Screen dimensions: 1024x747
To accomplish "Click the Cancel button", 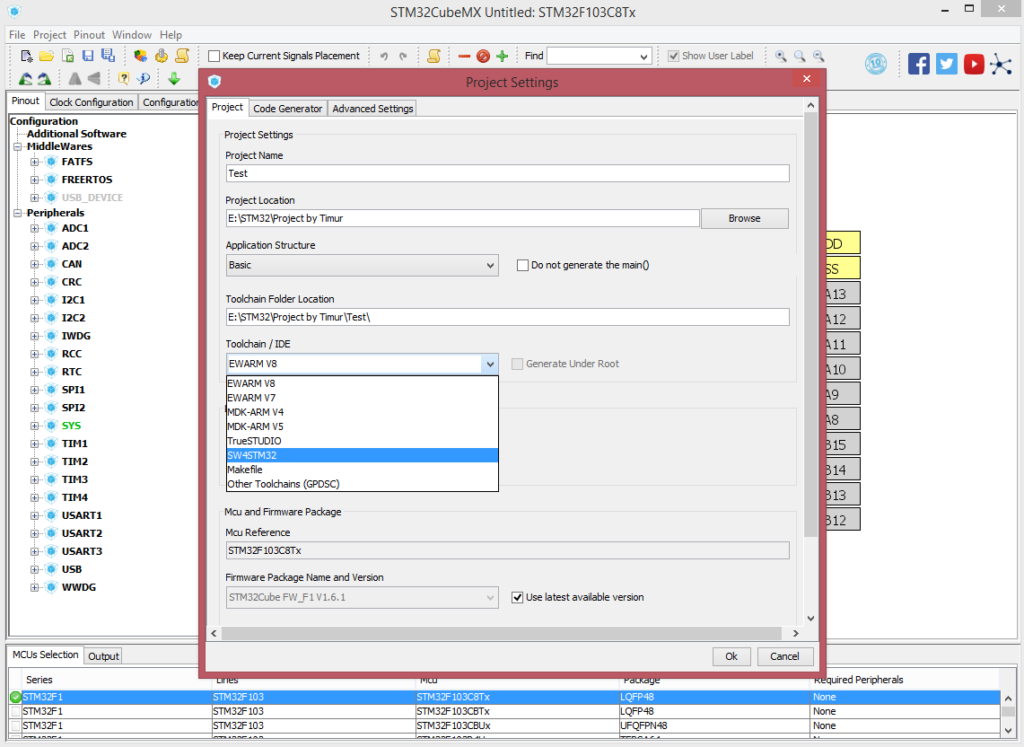I will tap(784, 657).
